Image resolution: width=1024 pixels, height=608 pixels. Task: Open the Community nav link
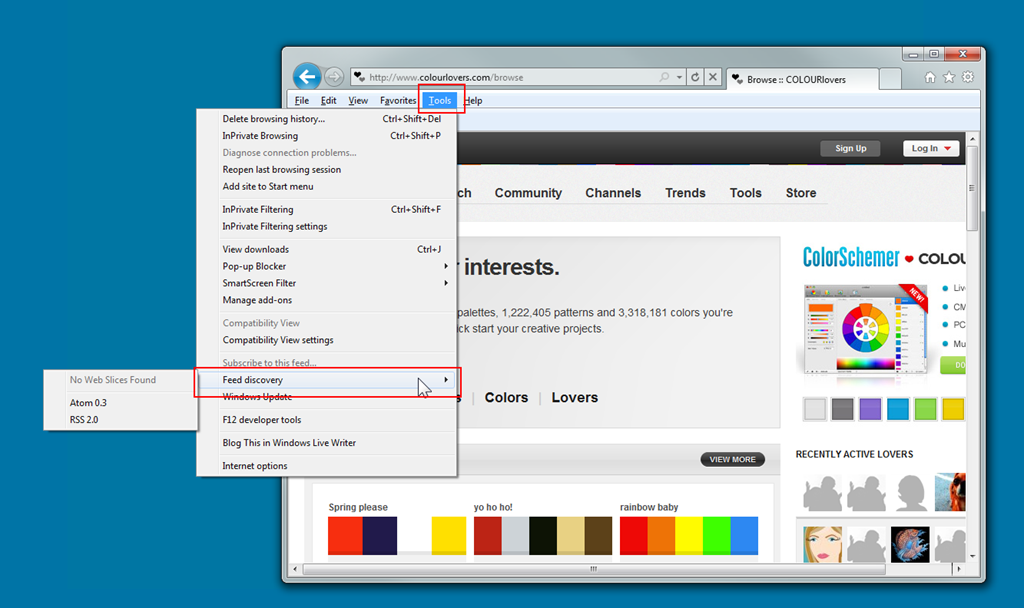(x=528, y=193)
